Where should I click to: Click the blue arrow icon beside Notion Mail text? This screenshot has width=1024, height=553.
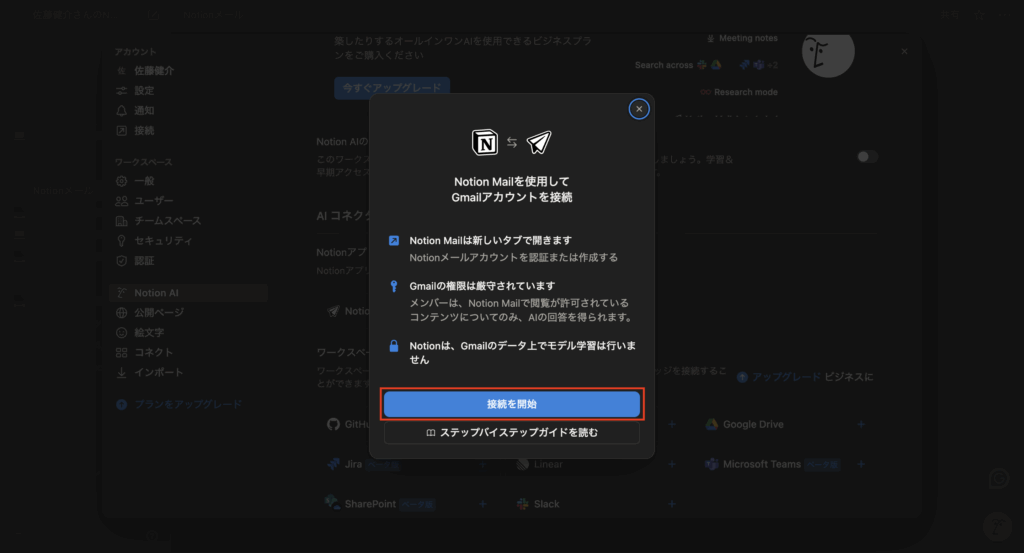[x=395, y=241]
